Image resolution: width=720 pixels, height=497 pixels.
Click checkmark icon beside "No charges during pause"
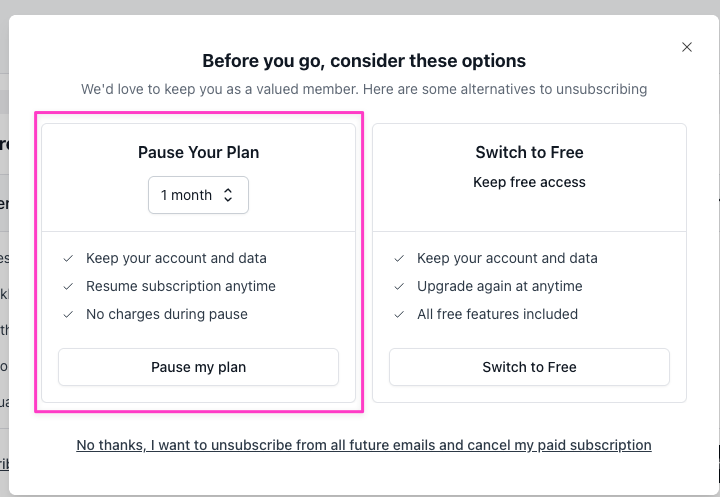tap(68, 314)
